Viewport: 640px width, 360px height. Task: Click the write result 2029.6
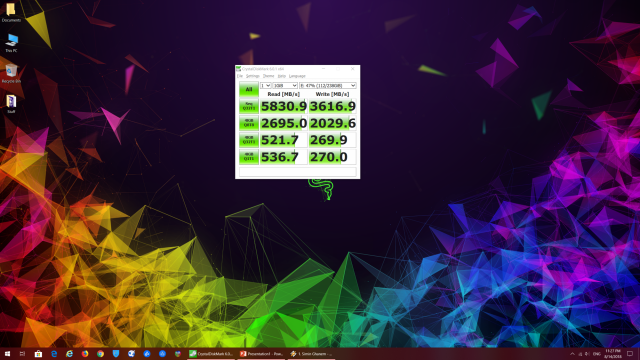pos(332,123)
